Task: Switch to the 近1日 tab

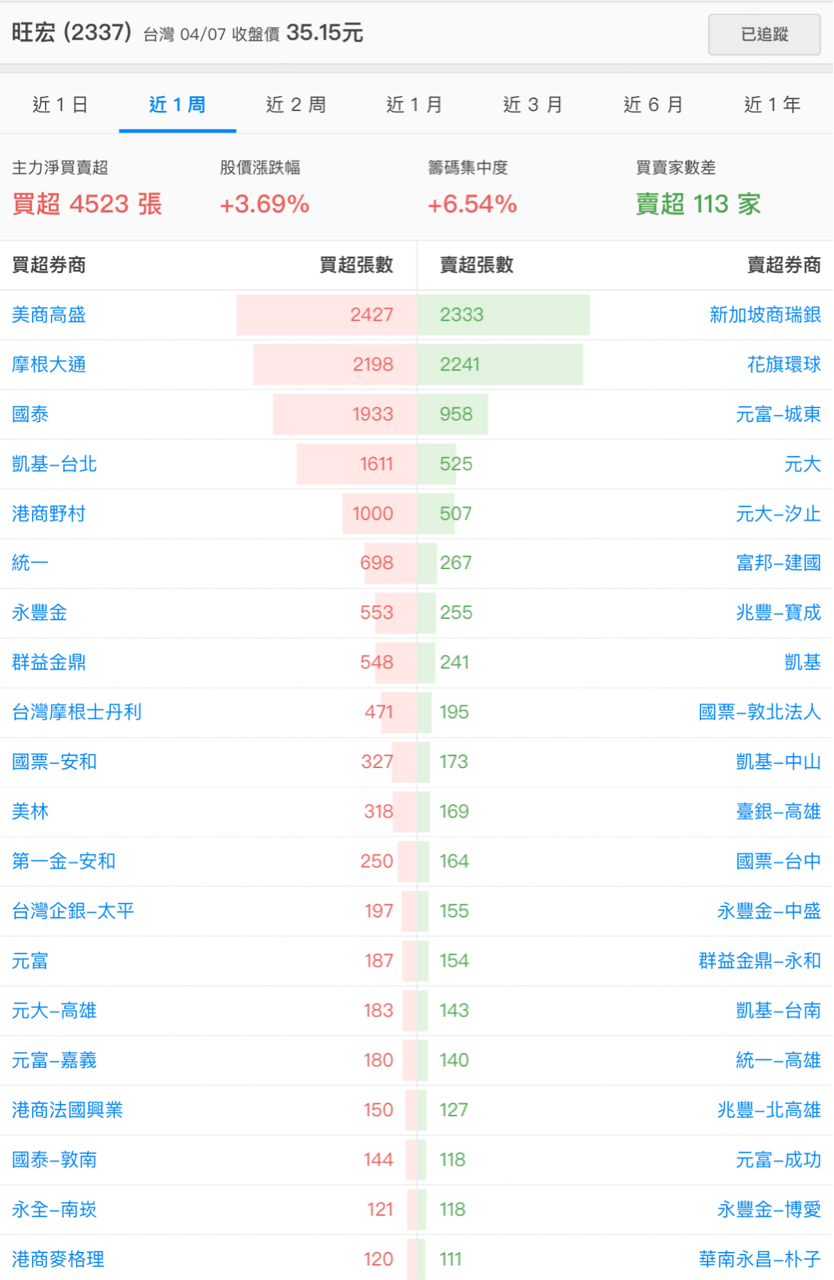Action: 60,103
